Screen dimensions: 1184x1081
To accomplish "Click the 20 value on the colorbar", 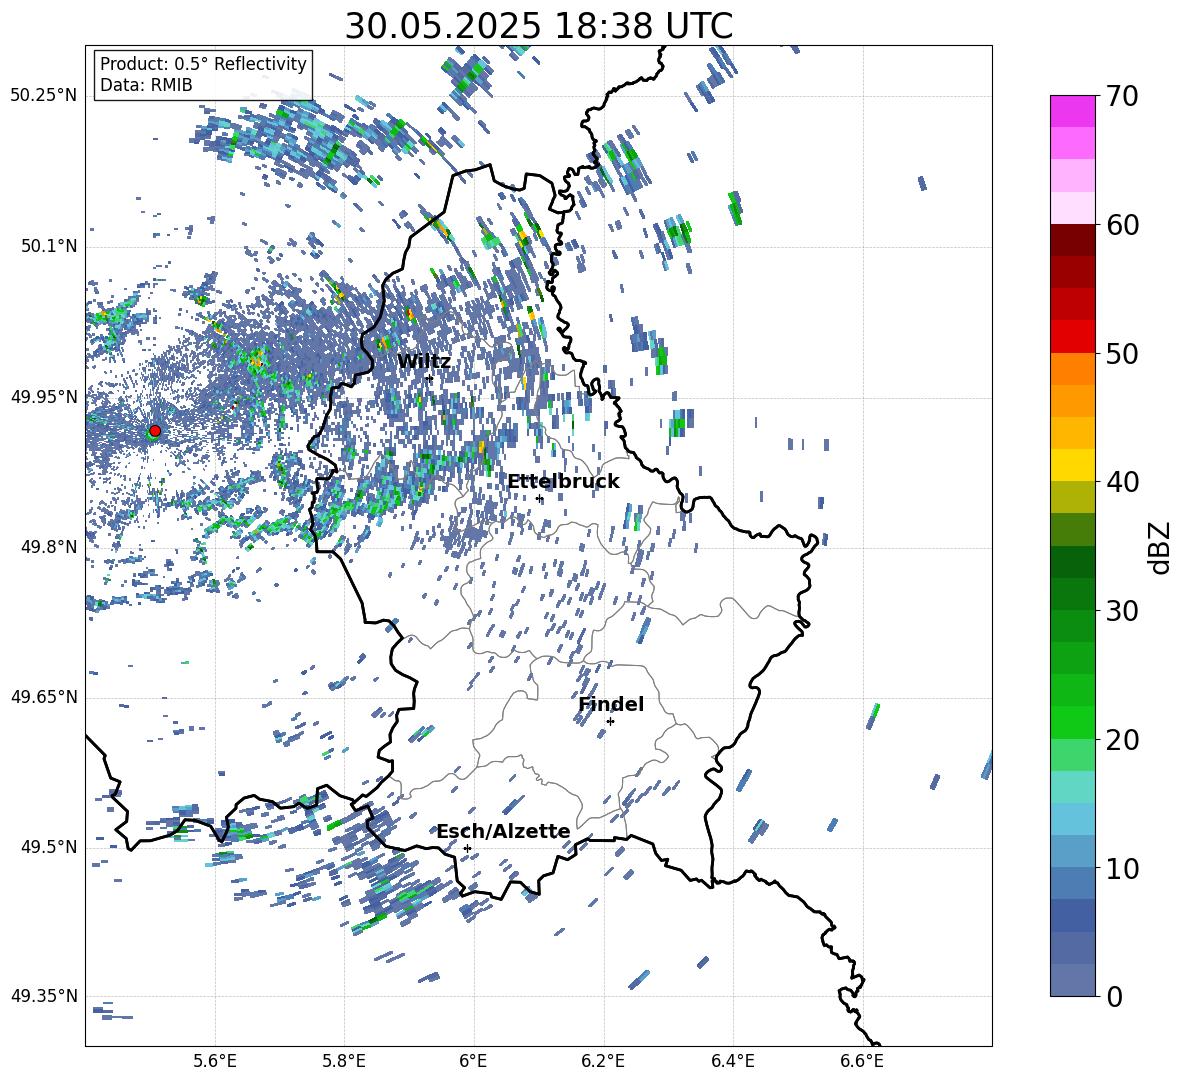I will pyautogui.click(x=1122, y=739).
